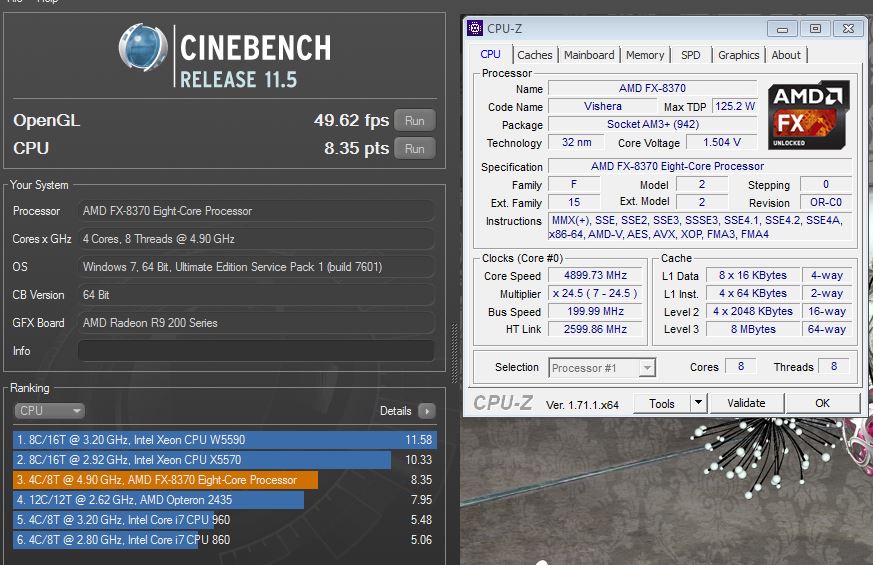Click the Name field AMD FX-8370

click(652, 88)
